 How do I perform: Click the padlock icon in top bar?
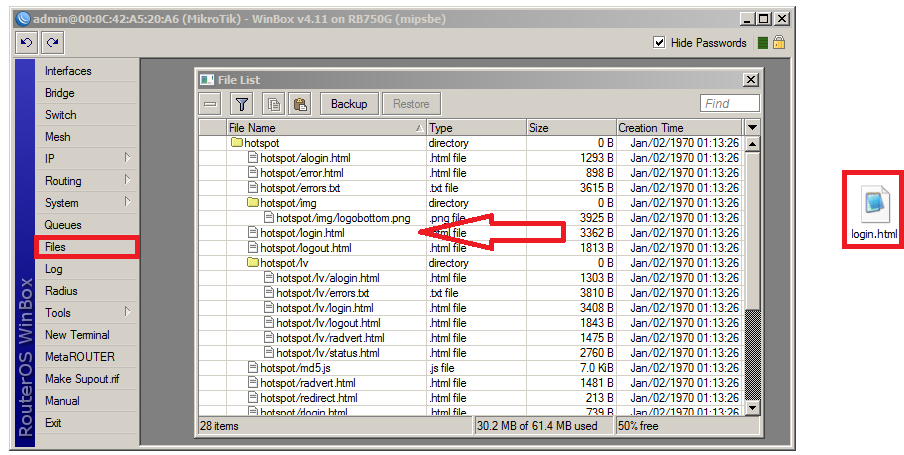click(778, 42)
